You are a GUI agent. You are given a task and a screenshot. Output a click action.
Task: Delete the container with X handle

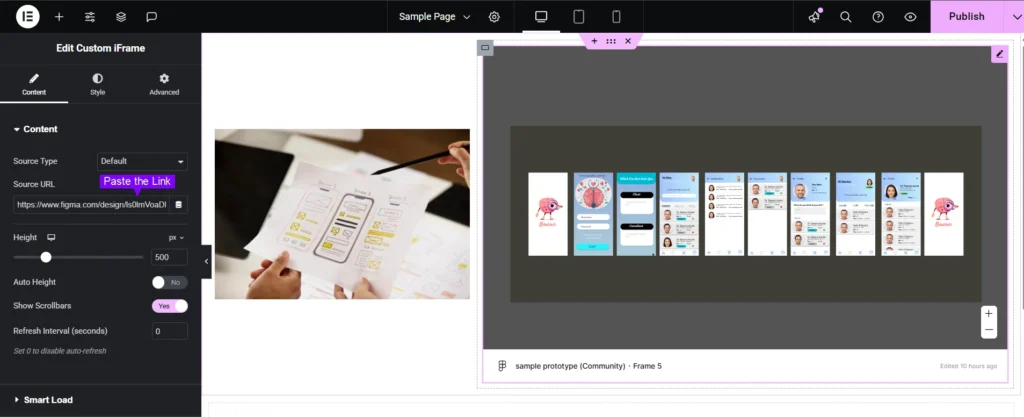coord(628,41)
